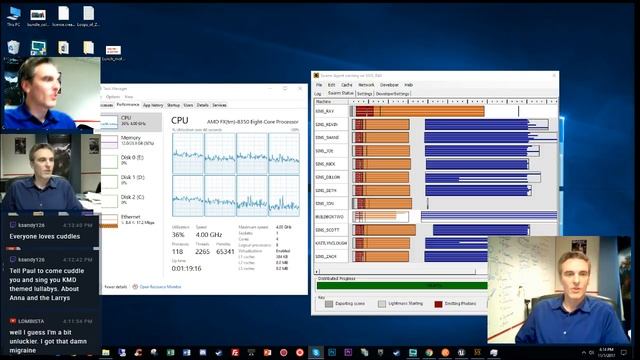
Task: Select CPU in the performance sidebar
Action: (x=131, y=121)
